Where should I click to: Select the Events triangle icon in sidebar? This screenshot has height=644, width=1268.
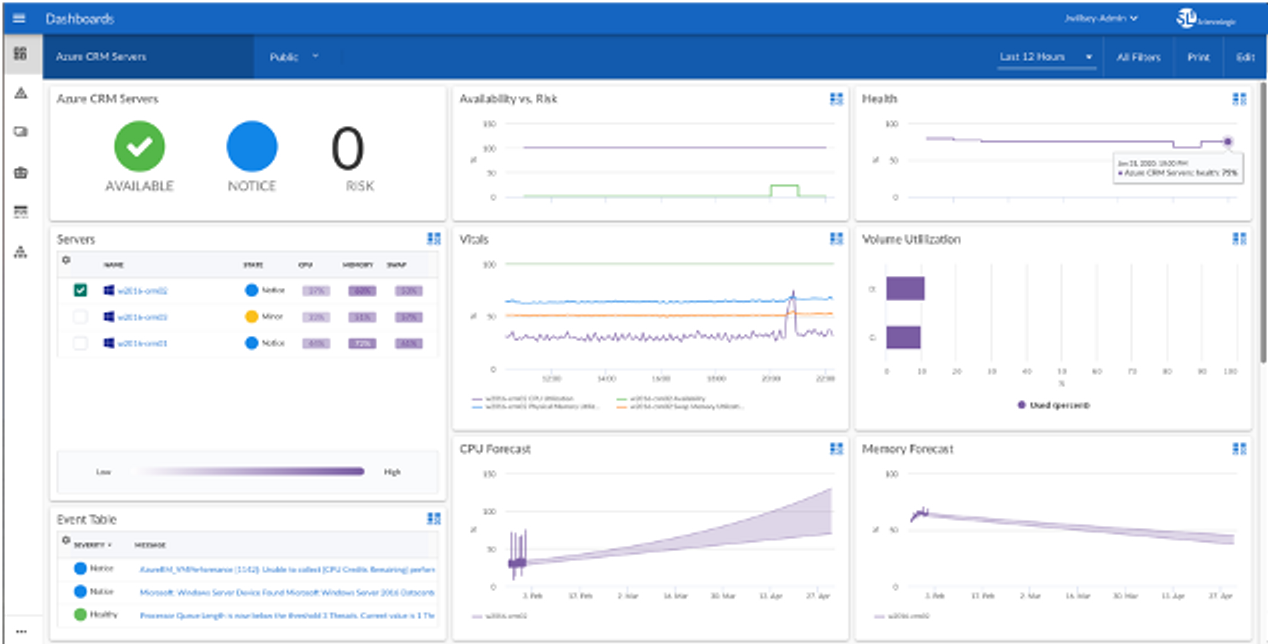tap(22, 92)
